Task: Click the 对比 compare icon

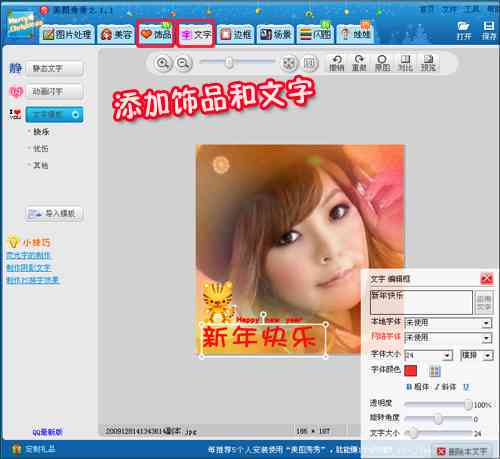Action: coord(405,63)
